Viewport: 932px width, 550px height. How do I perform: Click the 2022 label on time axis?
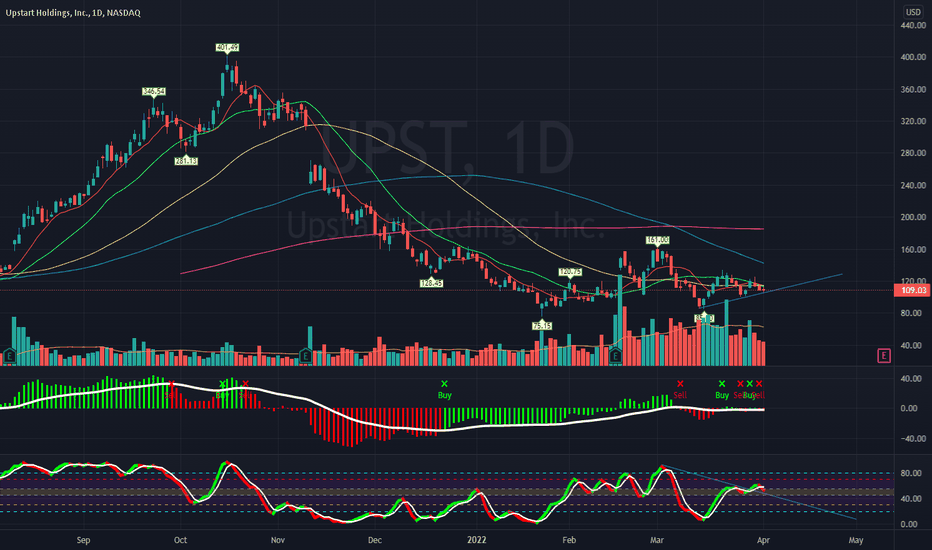pyautogui.click(x=477, y=540)
